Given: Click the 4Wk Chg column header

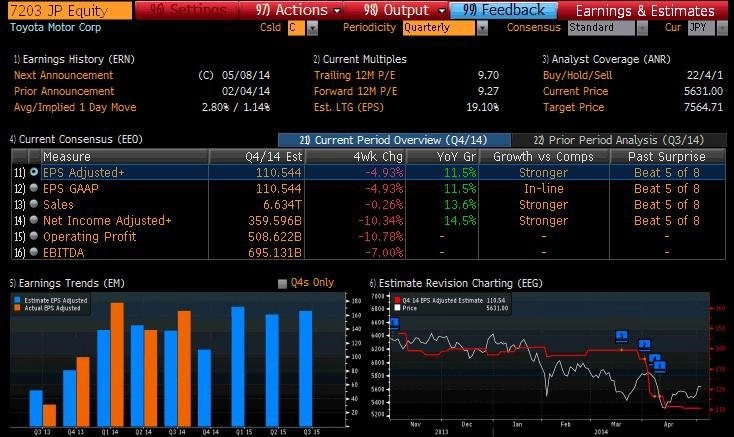Looking at the screenshot, I should [x=355, y=156].
